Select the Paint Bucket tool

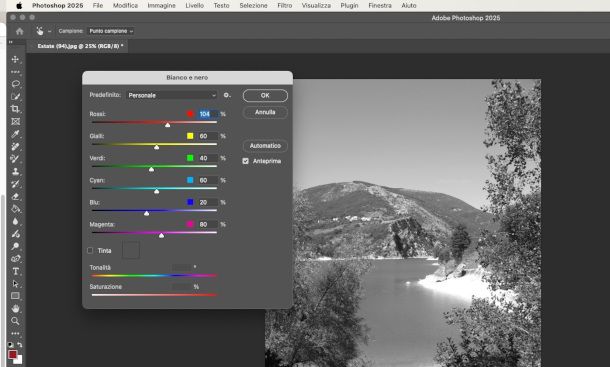coord(15,209)
